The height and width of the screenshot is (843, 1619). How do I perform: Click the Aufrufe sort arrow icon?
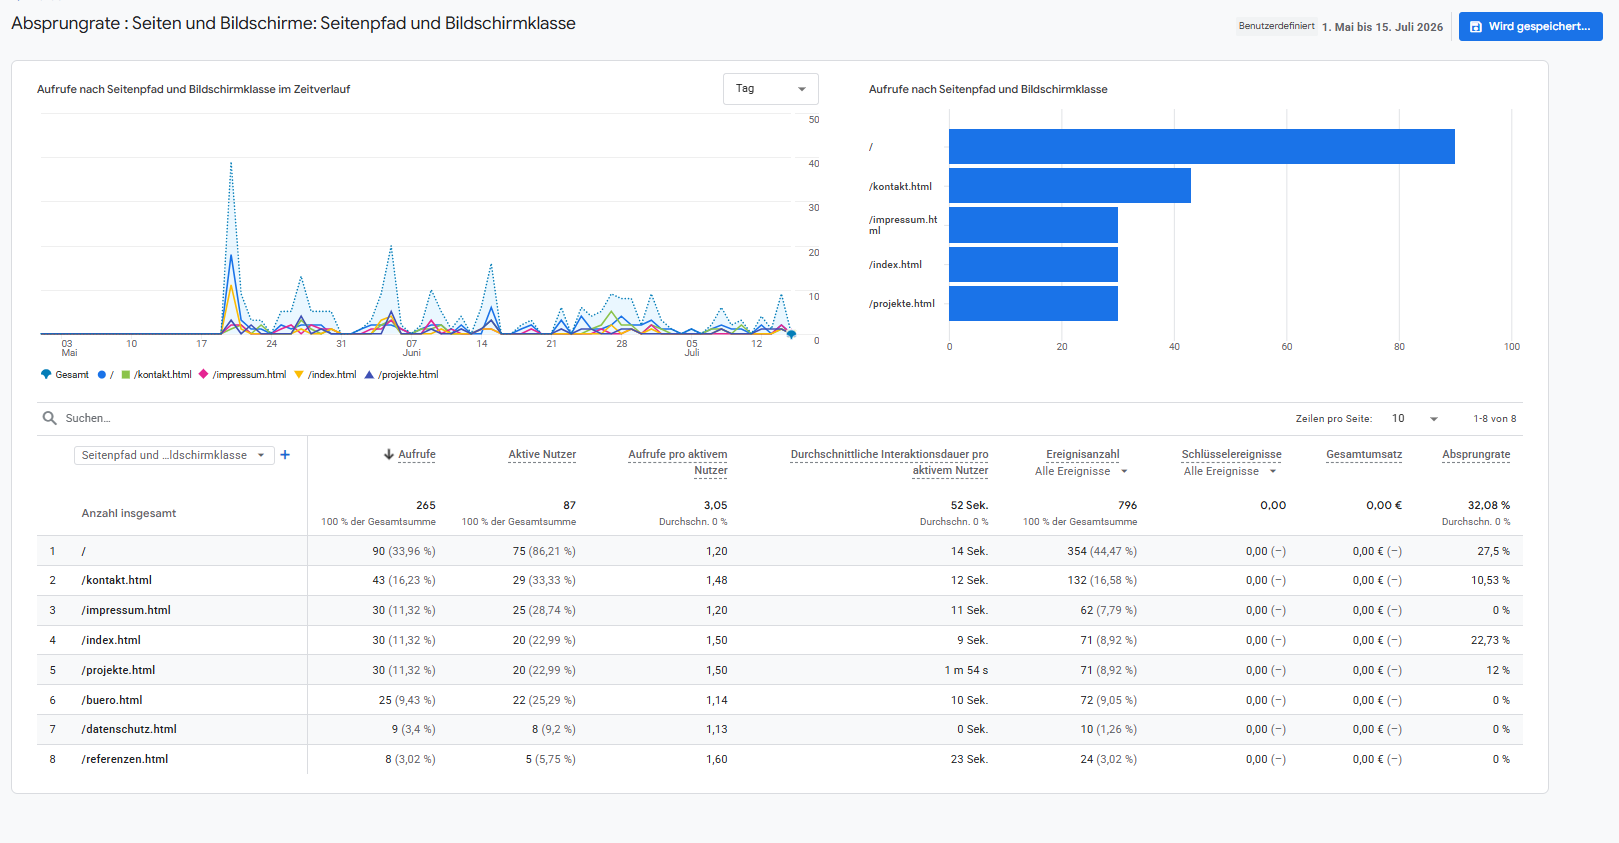(389, 454)
